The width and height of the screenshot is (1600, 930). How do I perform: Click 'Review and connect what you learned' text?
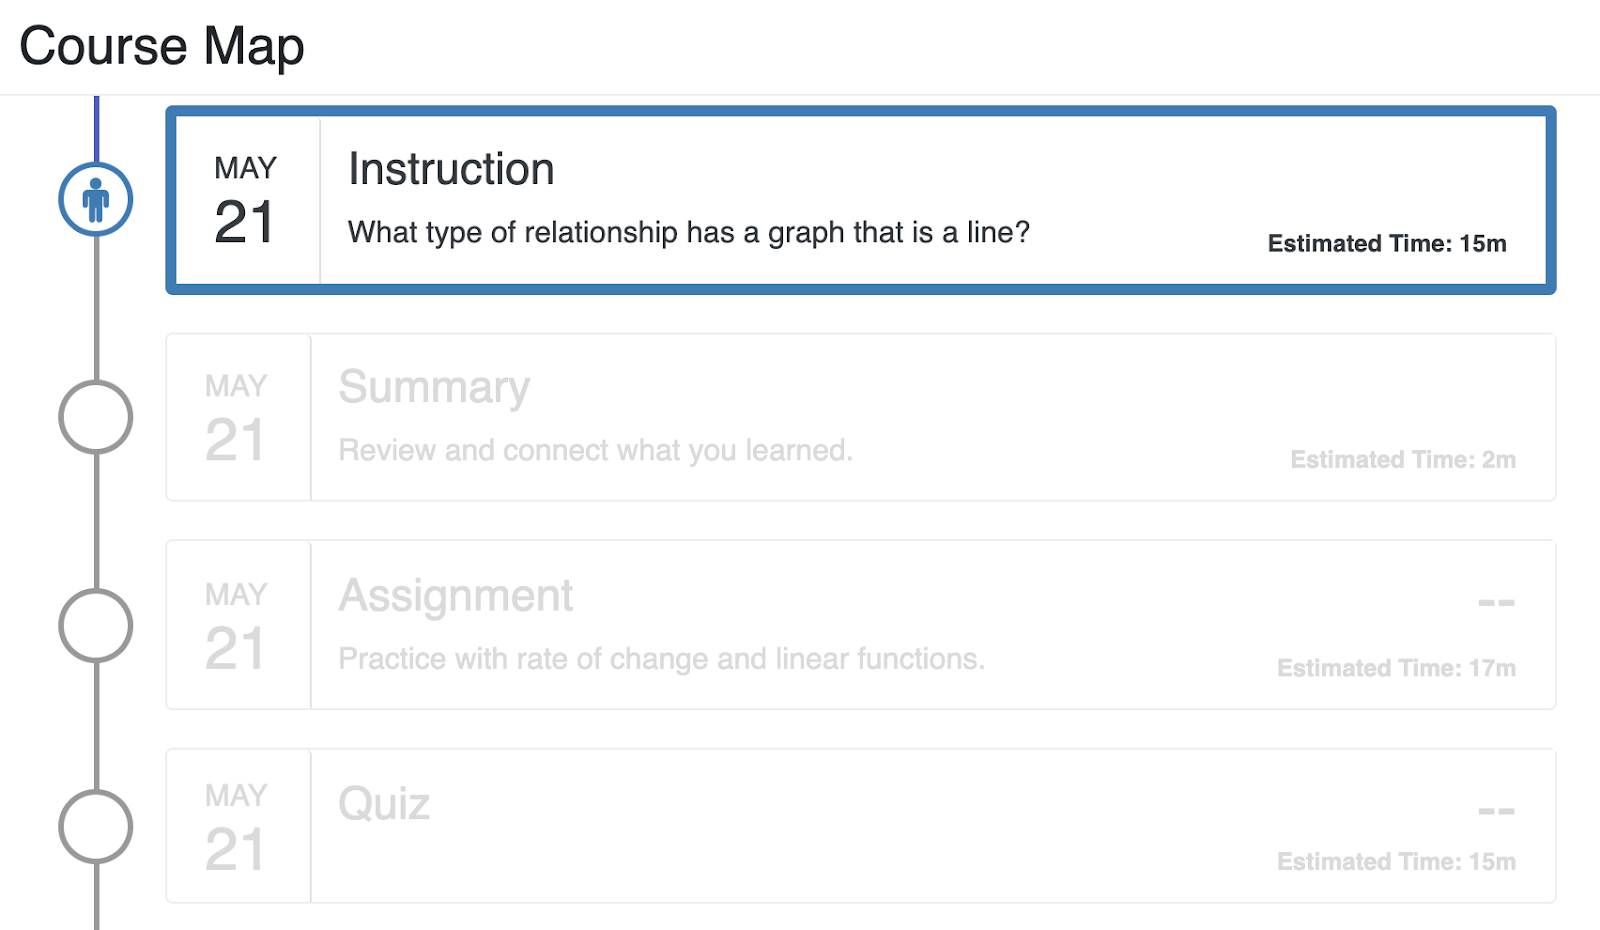coord(595,451)
